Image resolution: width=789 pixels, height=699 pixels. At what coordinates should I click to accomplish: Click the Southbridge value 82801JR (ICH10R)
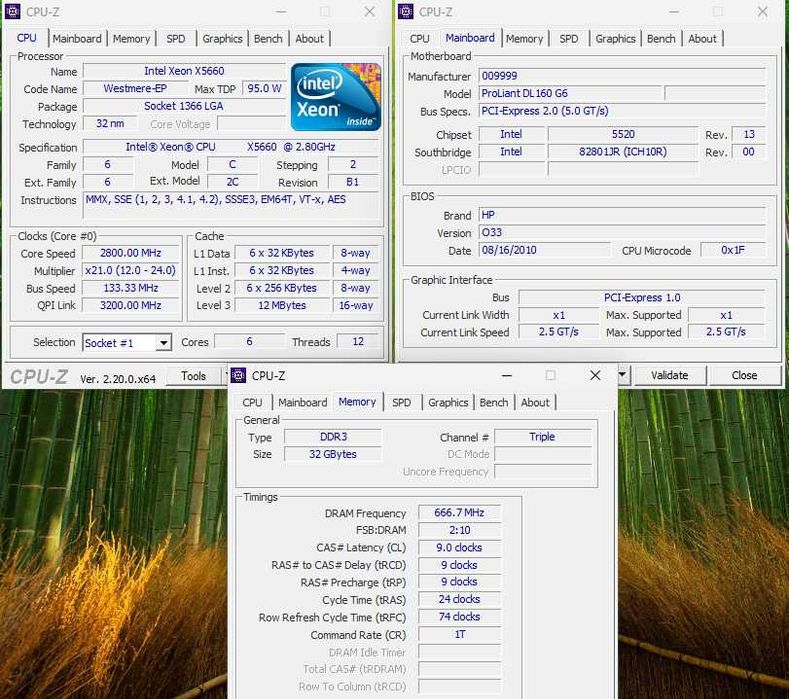(623, 152)
